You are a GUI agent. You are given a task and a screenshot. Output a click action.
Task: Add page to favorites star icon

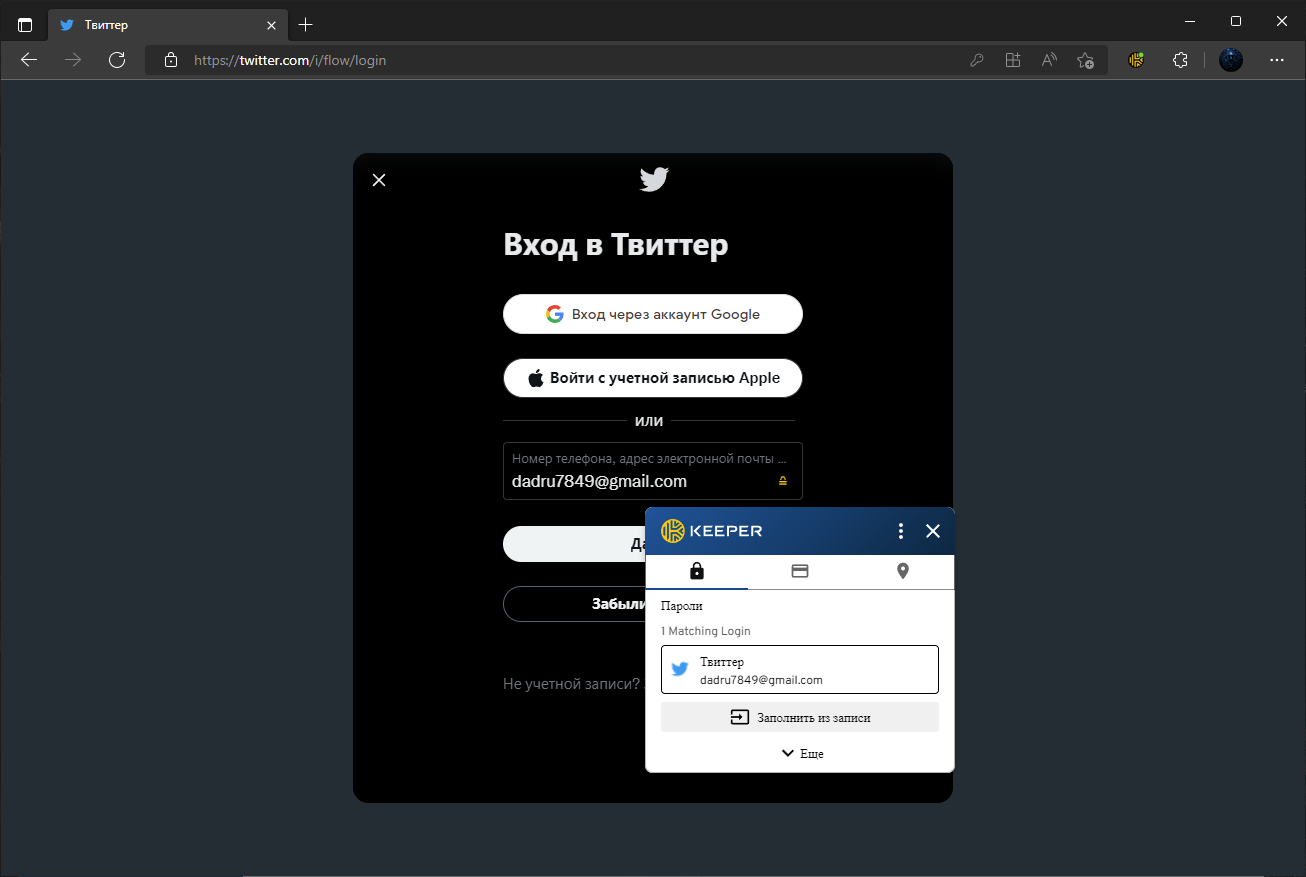click(x=1085, y=60)
